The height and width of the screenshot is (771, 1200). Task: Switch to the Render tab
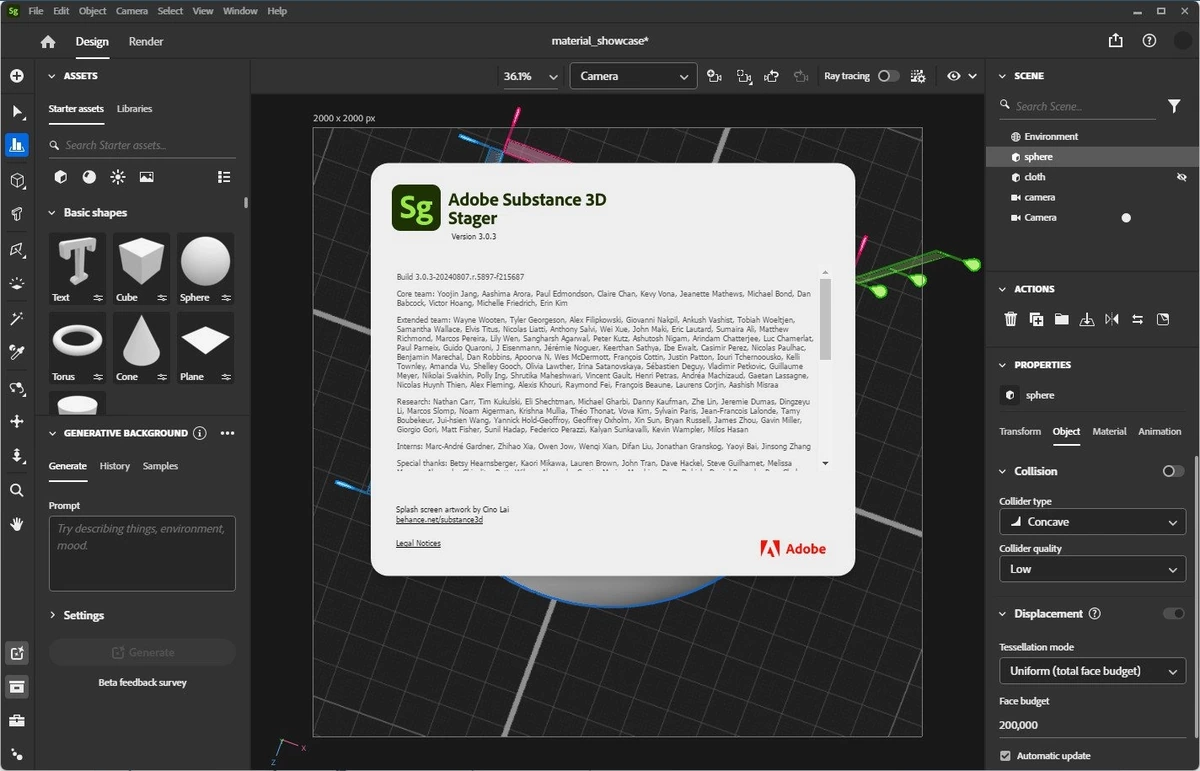146,42
